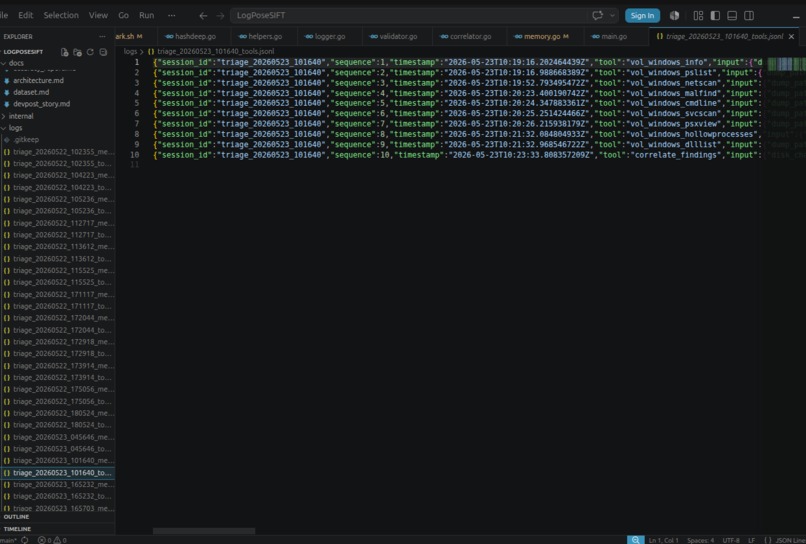Click Ln 1, Col 1 in status bar

pyautogui.click(x=663, y=540)
